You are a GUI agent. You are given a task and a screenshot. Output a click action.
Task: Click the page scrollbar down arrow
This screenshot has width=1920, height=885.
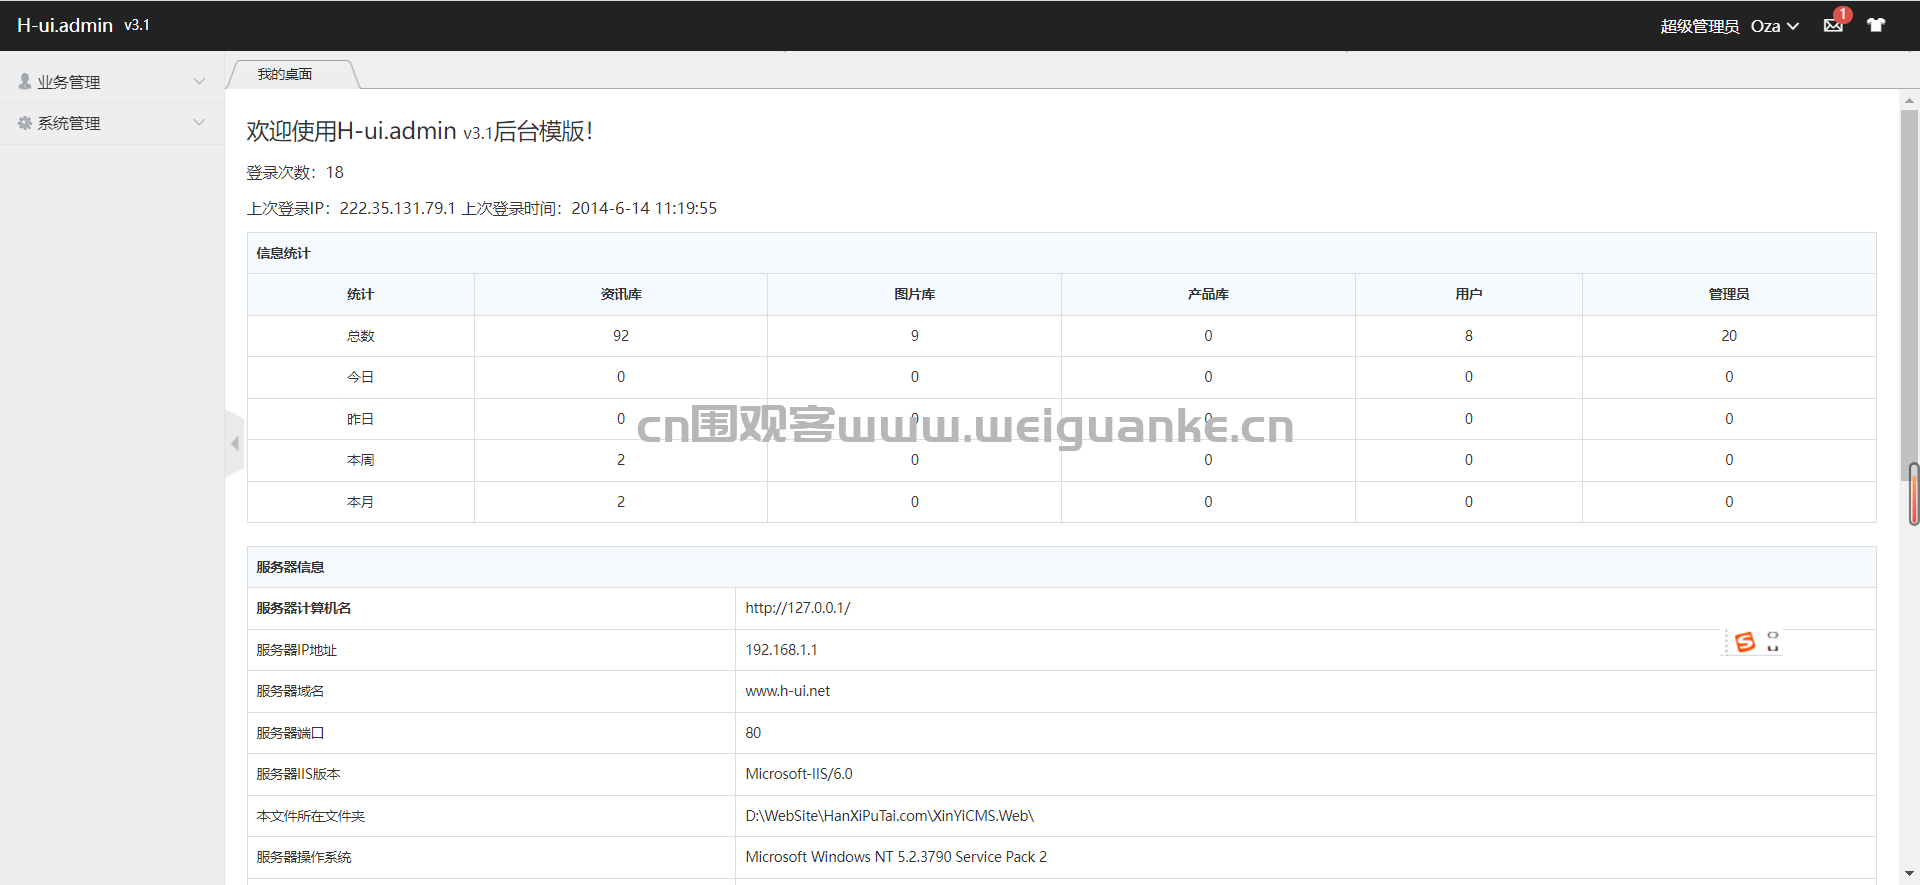point(1909,873)
